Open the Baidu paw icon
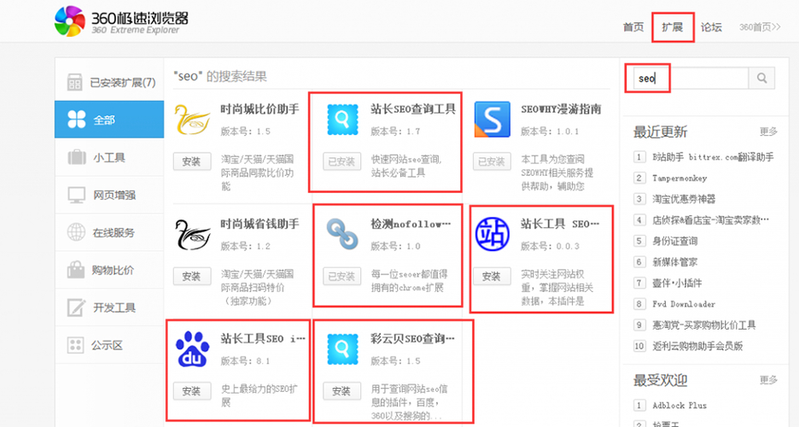Viewport: 799px width, 427px height. point(192,349)
